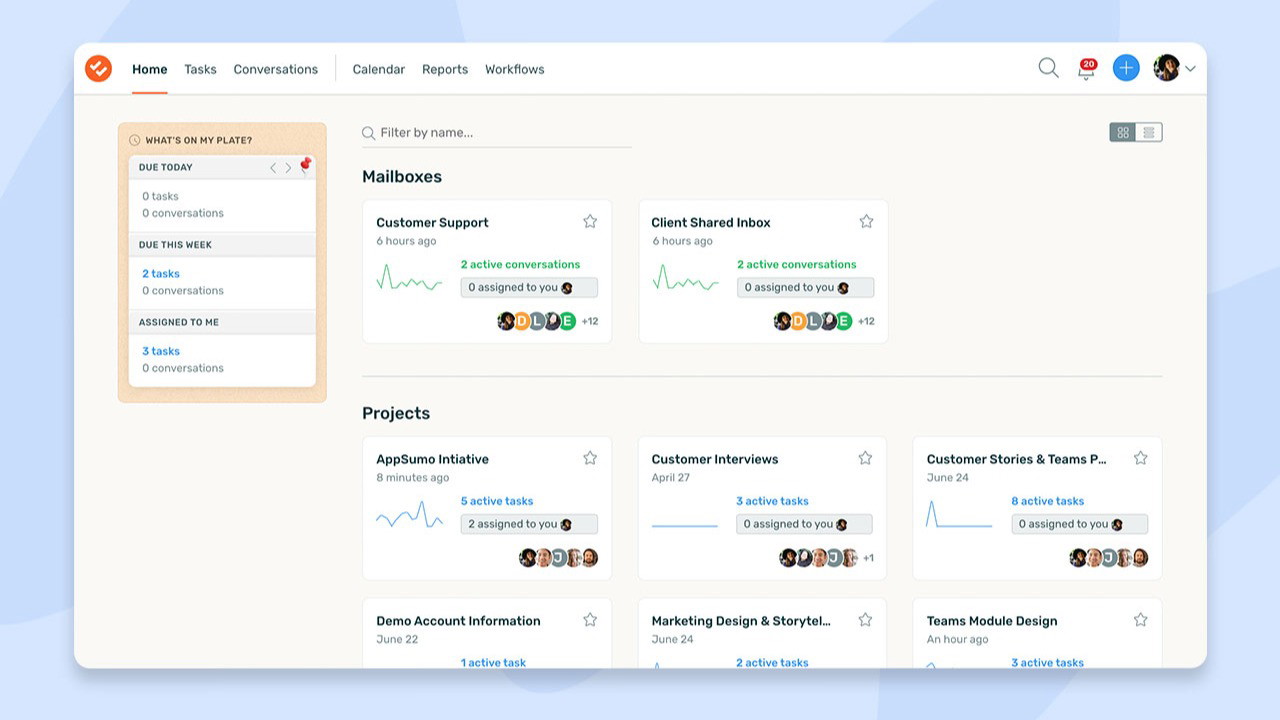
Task: Switch to grid view layout
Action: 1123,132
